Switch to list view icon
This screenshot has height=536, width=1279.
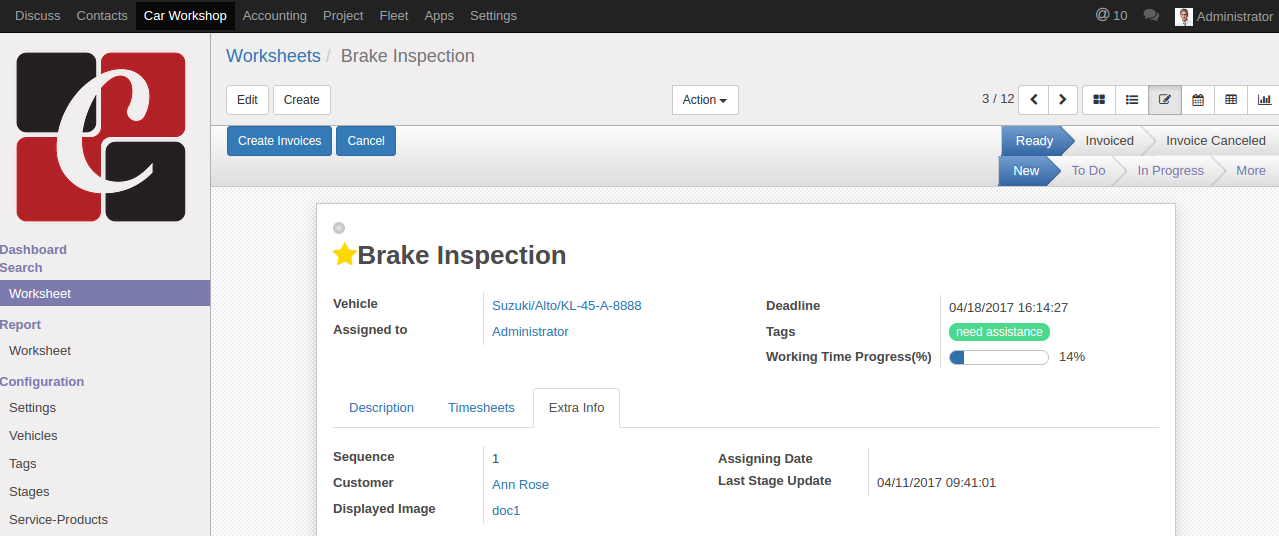pos(1132,100)
